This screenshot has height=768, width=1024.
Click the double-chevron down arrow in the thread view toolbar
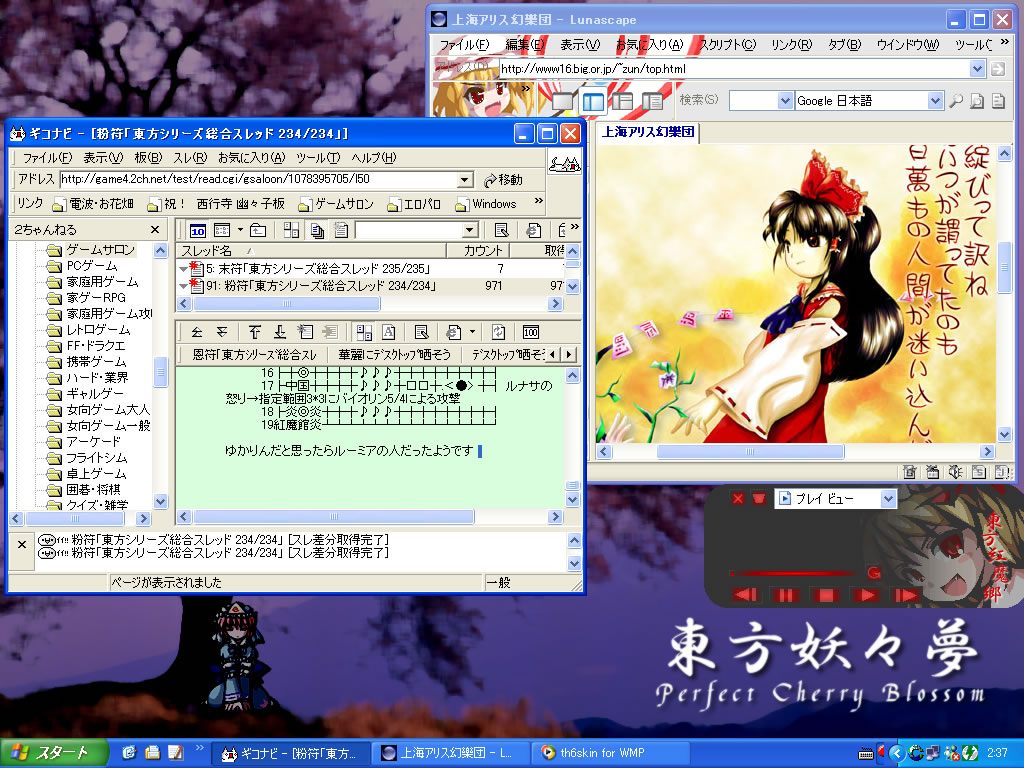222,332
